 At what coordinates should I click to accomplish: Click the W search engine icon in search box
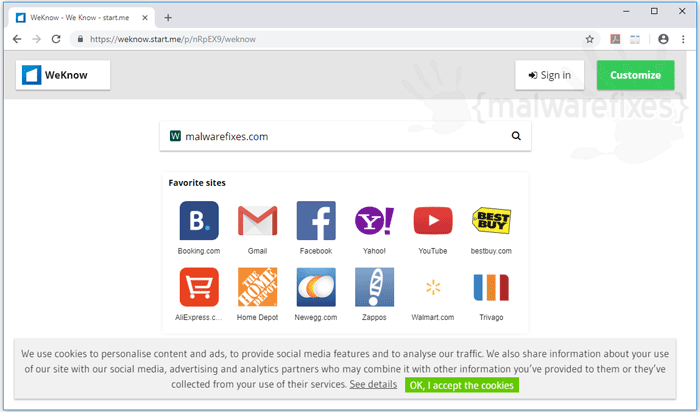point(175,136)
